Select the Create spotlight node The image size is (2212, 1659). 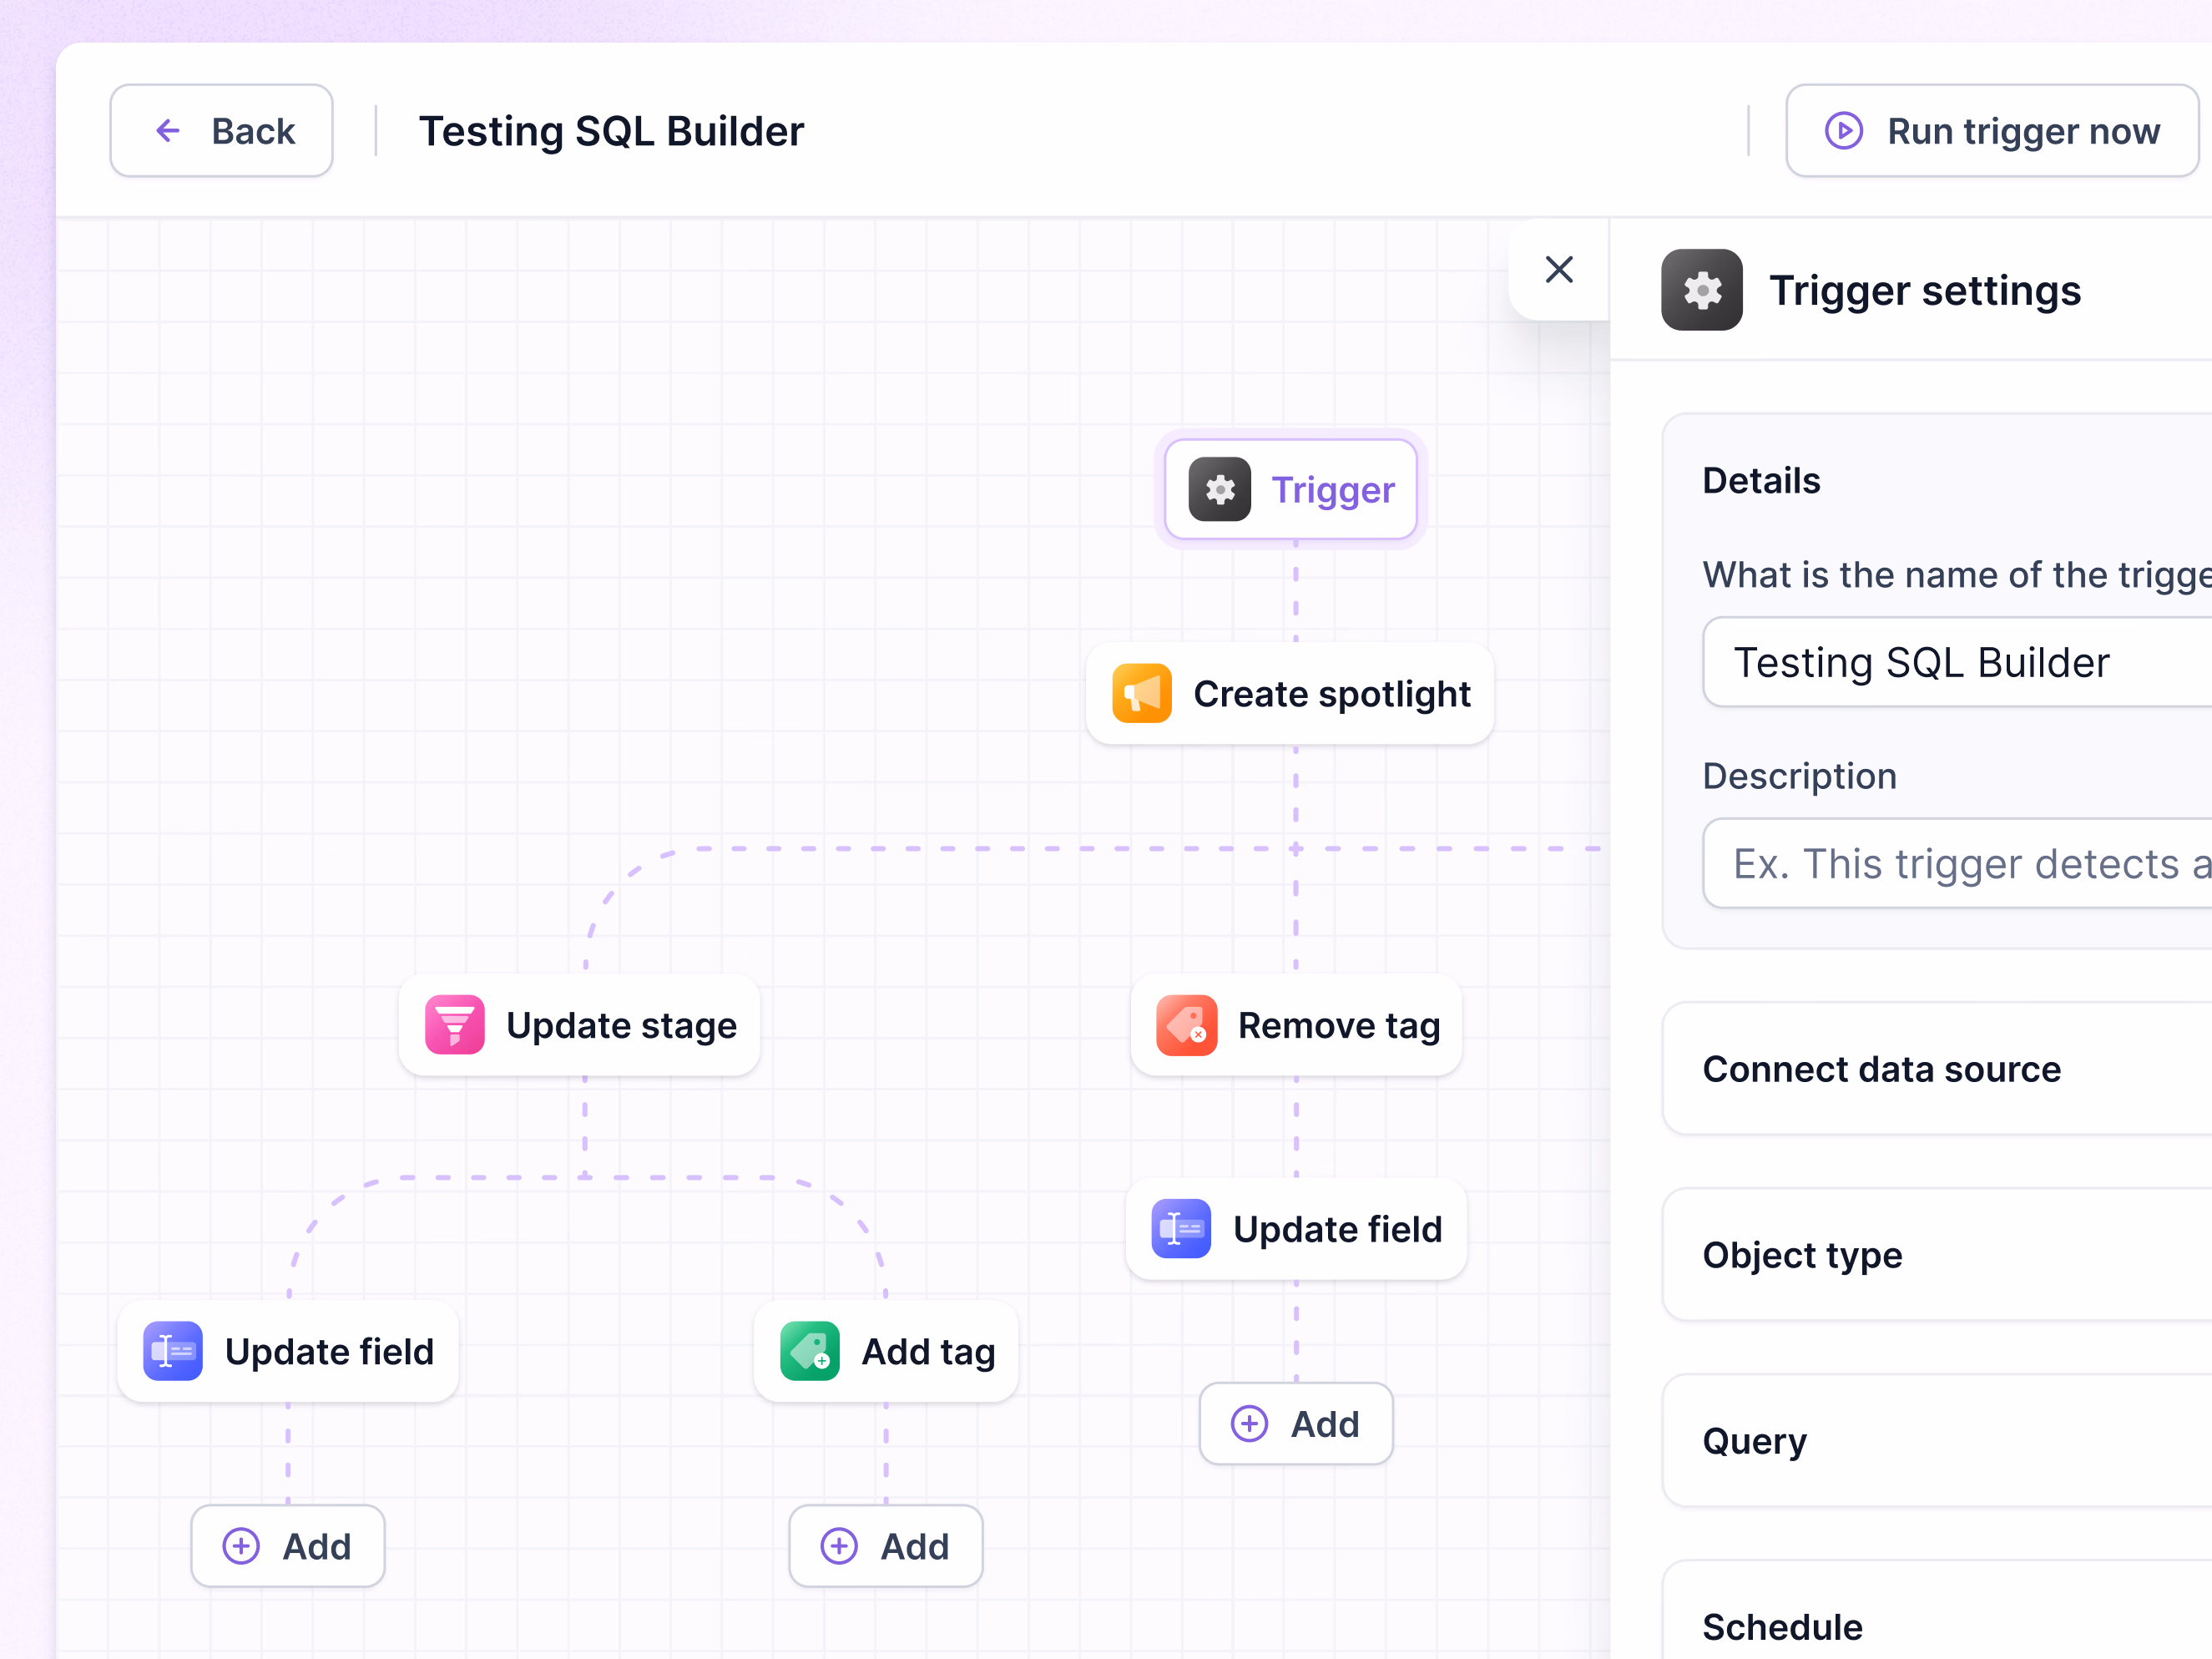(1290, 694)
